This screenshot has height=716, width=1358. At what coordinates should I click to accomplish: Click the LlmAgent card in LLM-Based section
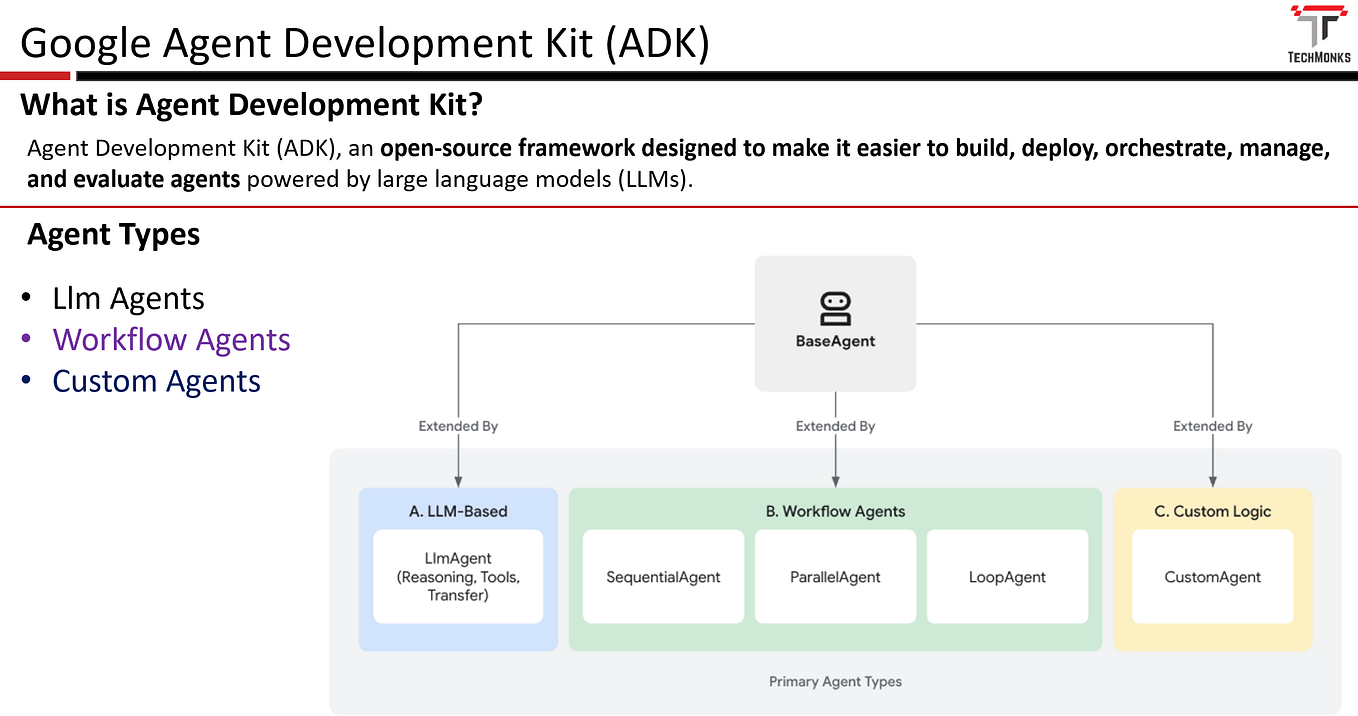coord(458,577)
